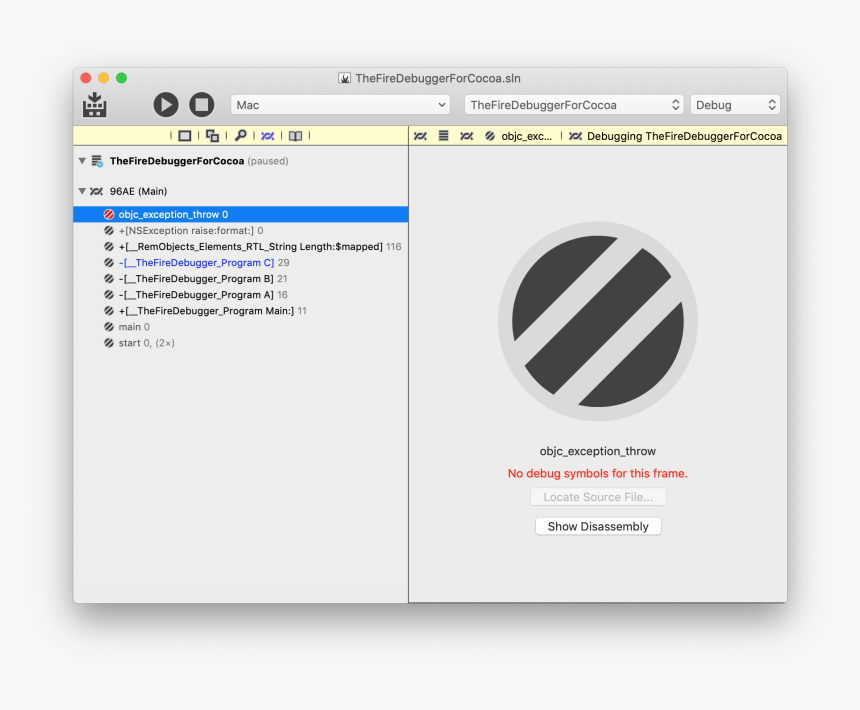Resume execution with the Continue button
The height and width of the screenshot is (710, 860).
(x=165, y=104)
